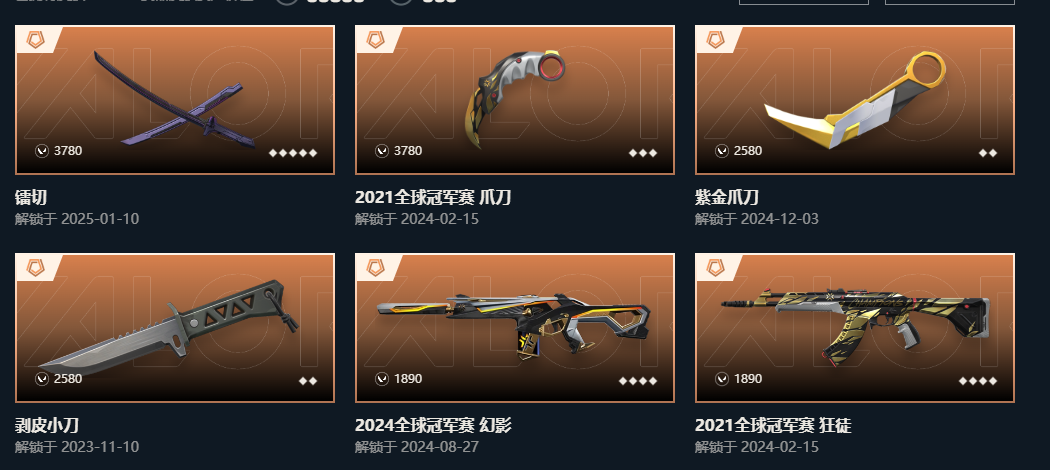Open the 2021 Champions karambit thumbnail
Image resolution: width=1050 pixels, height=470 pixels.
(x=515, y=98)
